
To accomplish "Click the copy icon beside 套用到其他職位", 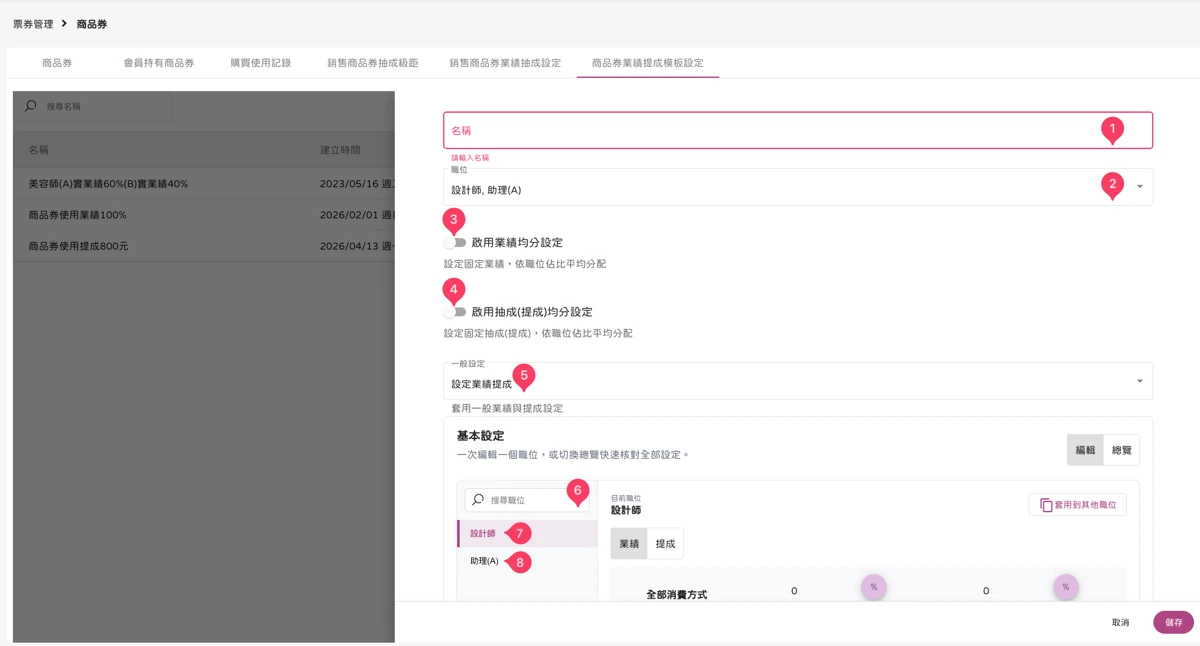I will pyautogui.click(x=1046, y=505).
